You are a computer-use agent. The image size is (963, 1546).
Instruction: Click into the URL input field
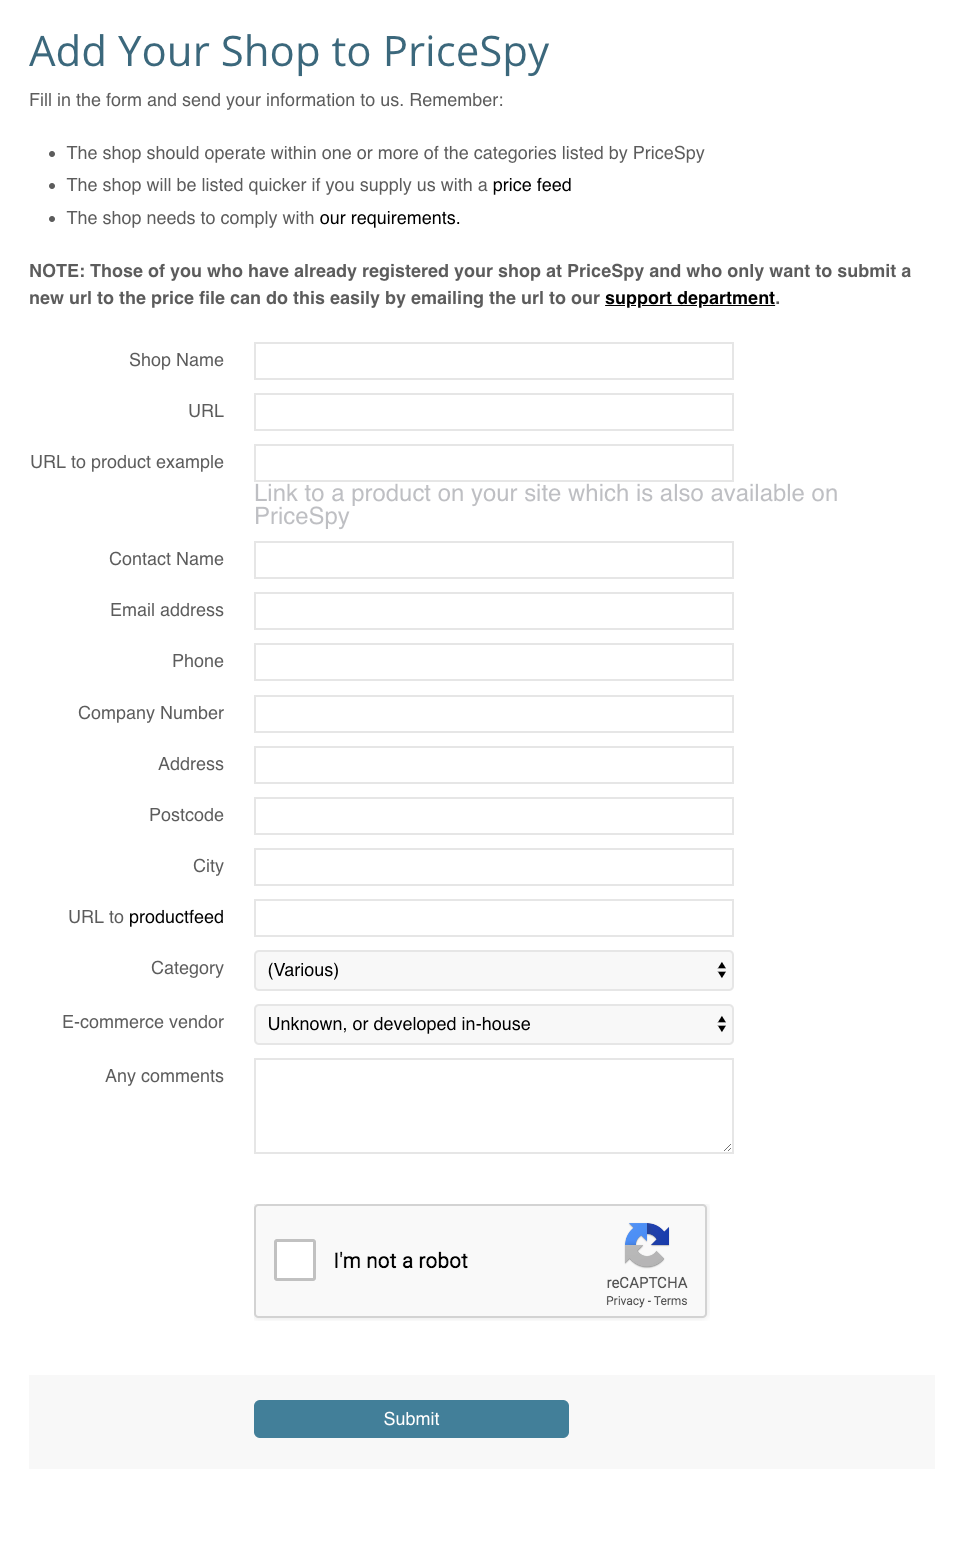pyautogui.click(x=493, y=412)
